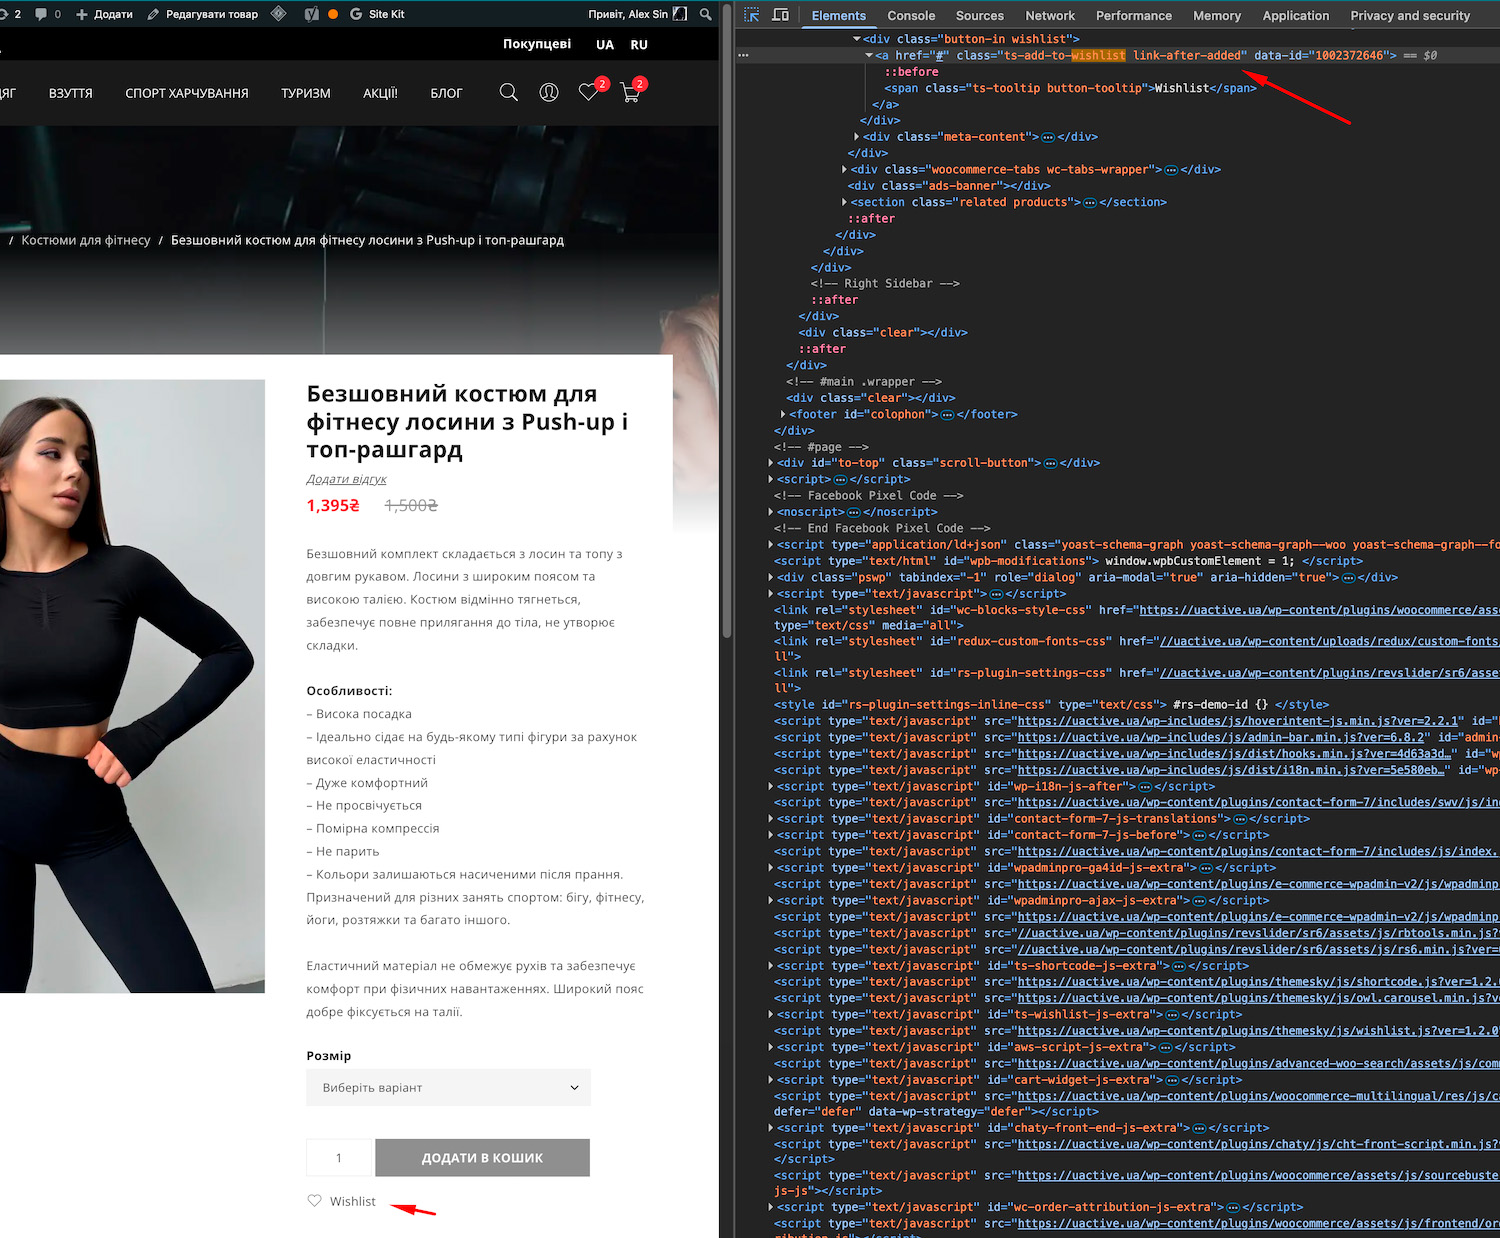Click the heart icon beside Wishlist
Screen dimensions: 1500x1238
(315, 1201)
